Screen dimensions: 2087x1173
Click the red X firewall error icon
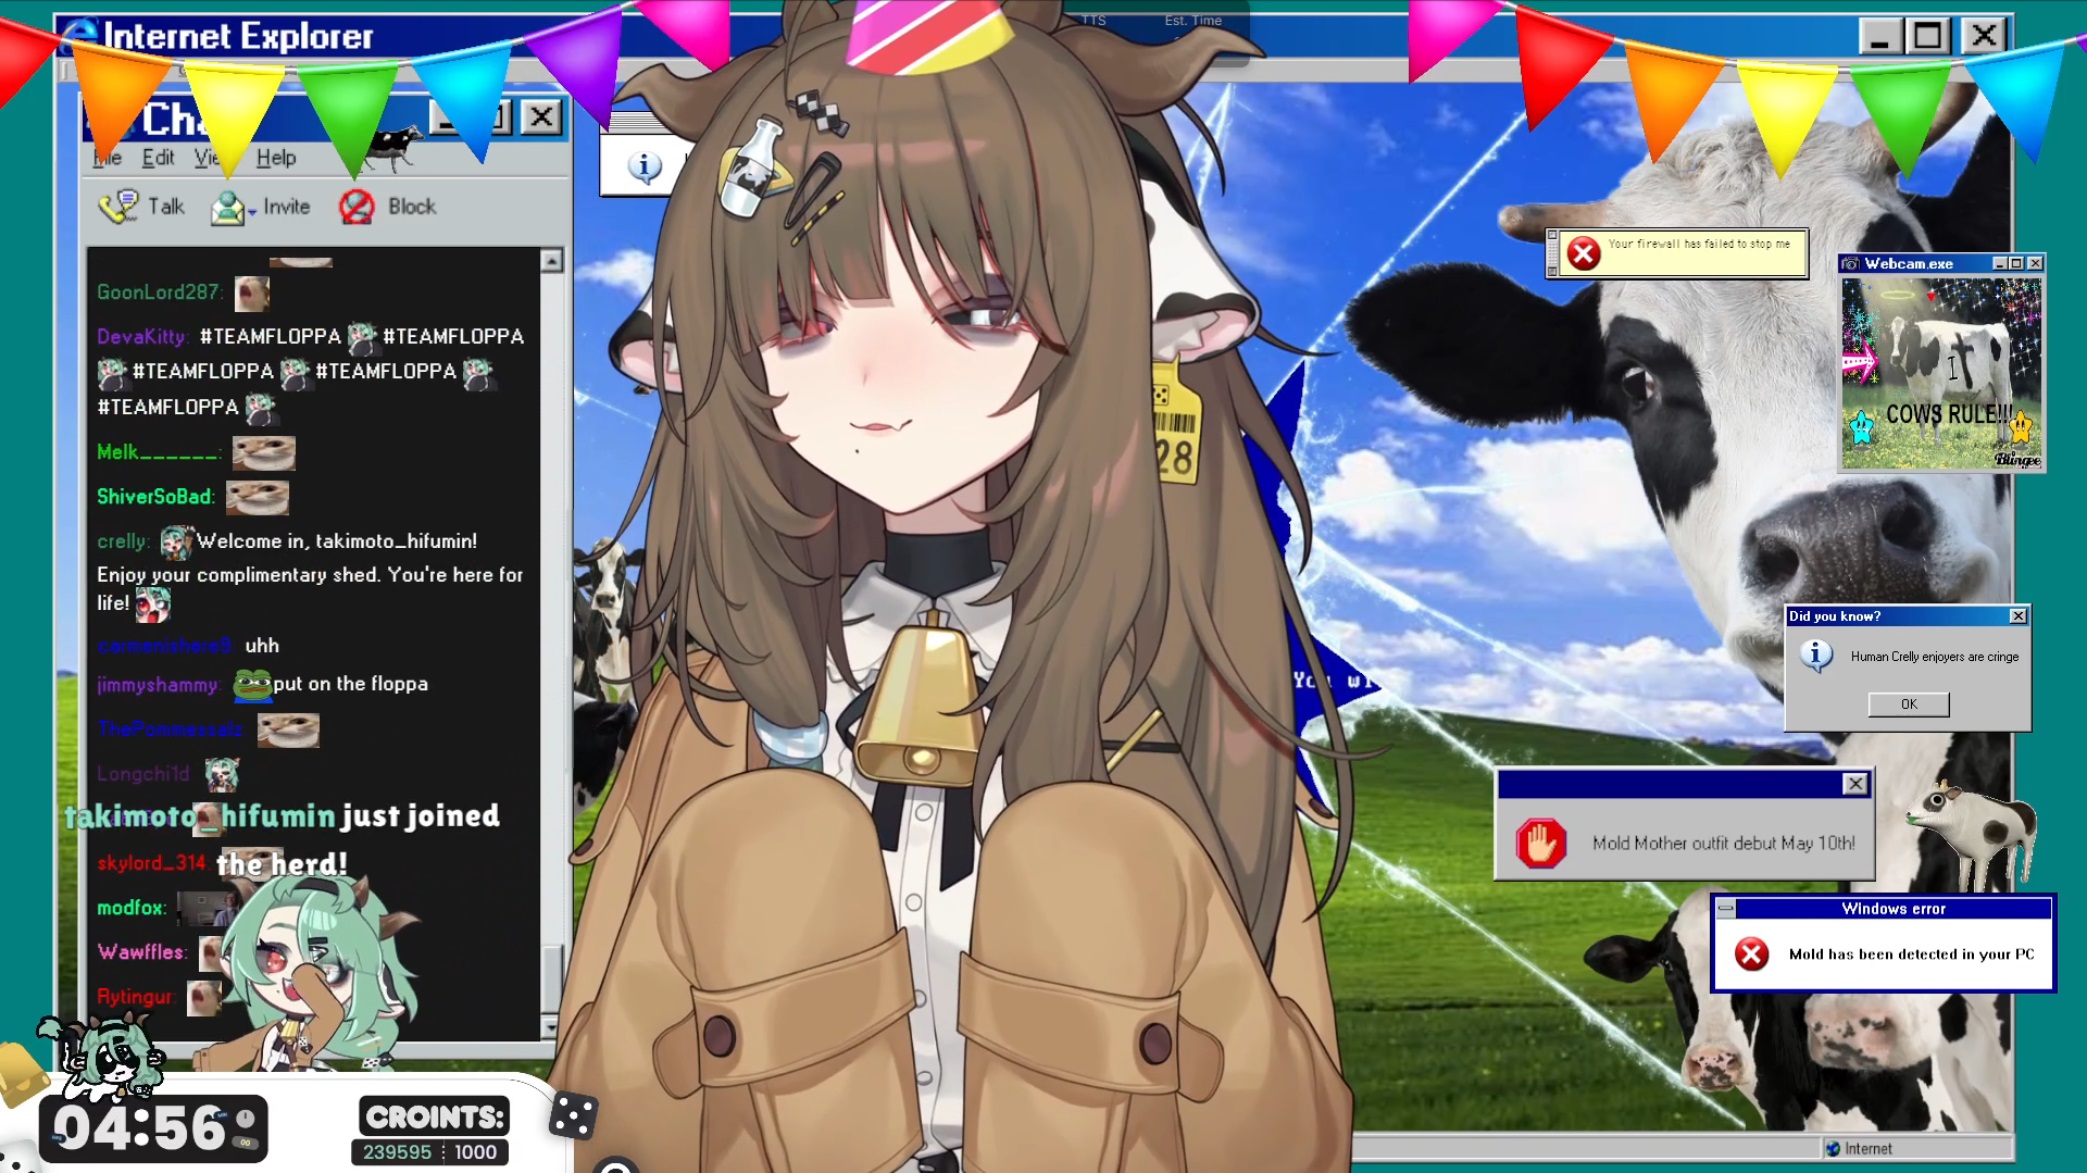(1583, 254)
